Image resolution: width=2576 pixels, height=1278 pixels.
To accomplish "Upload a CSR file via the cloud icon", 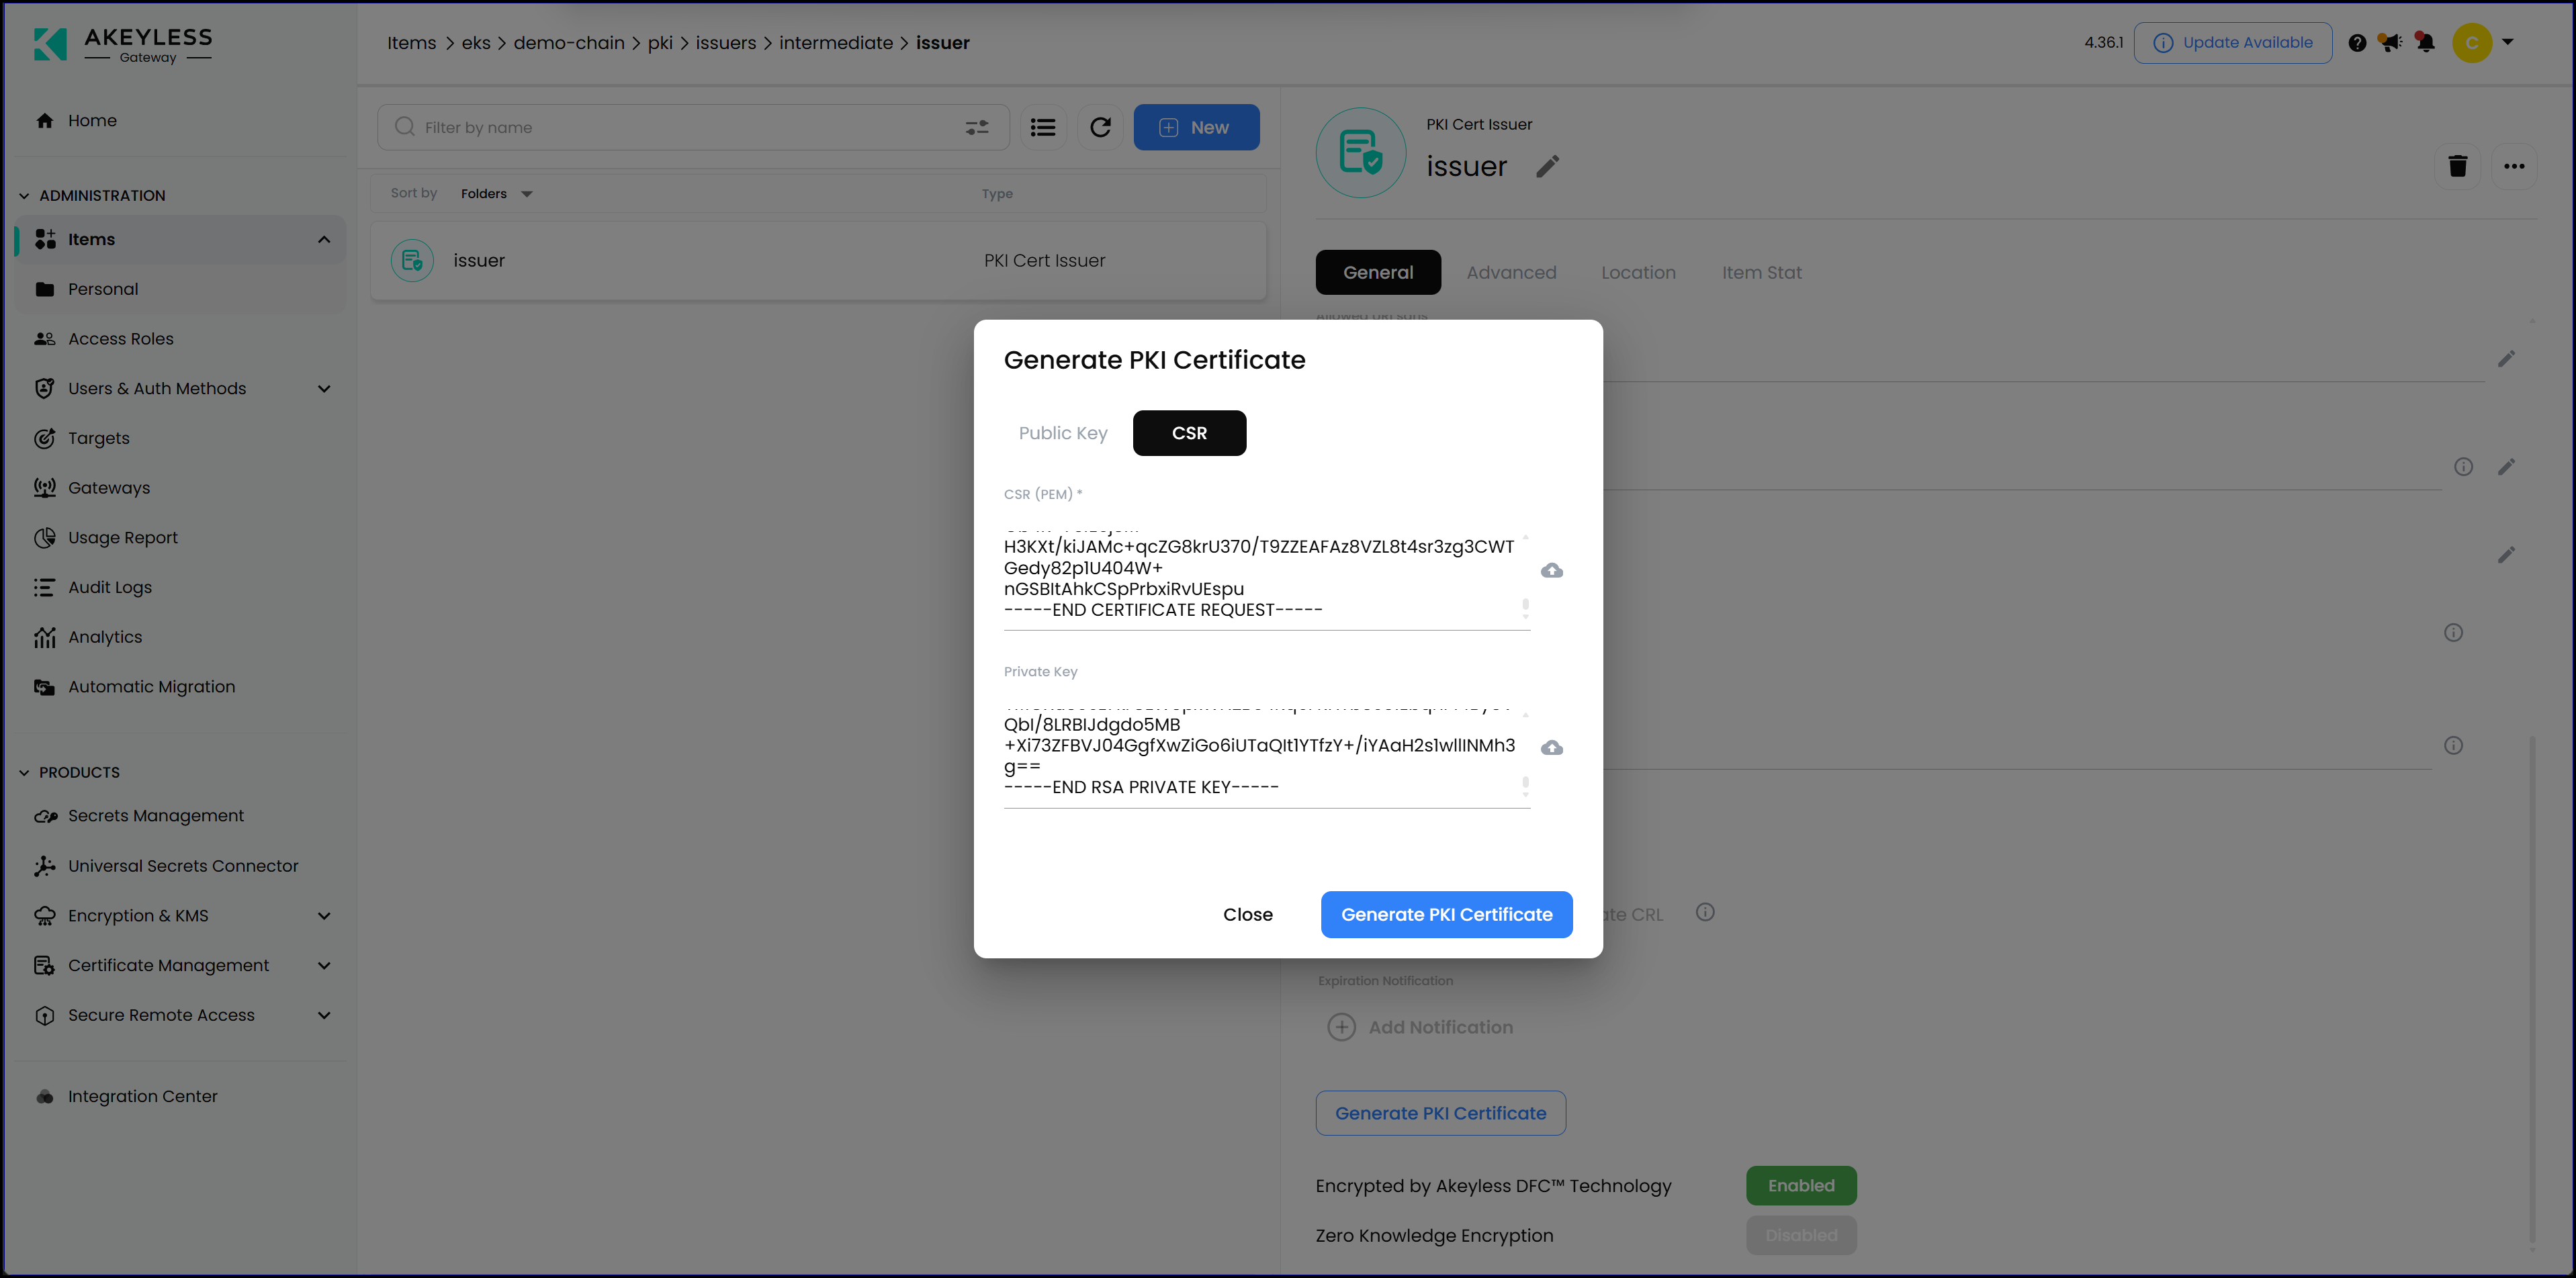I will click(x=1551, y=570).
